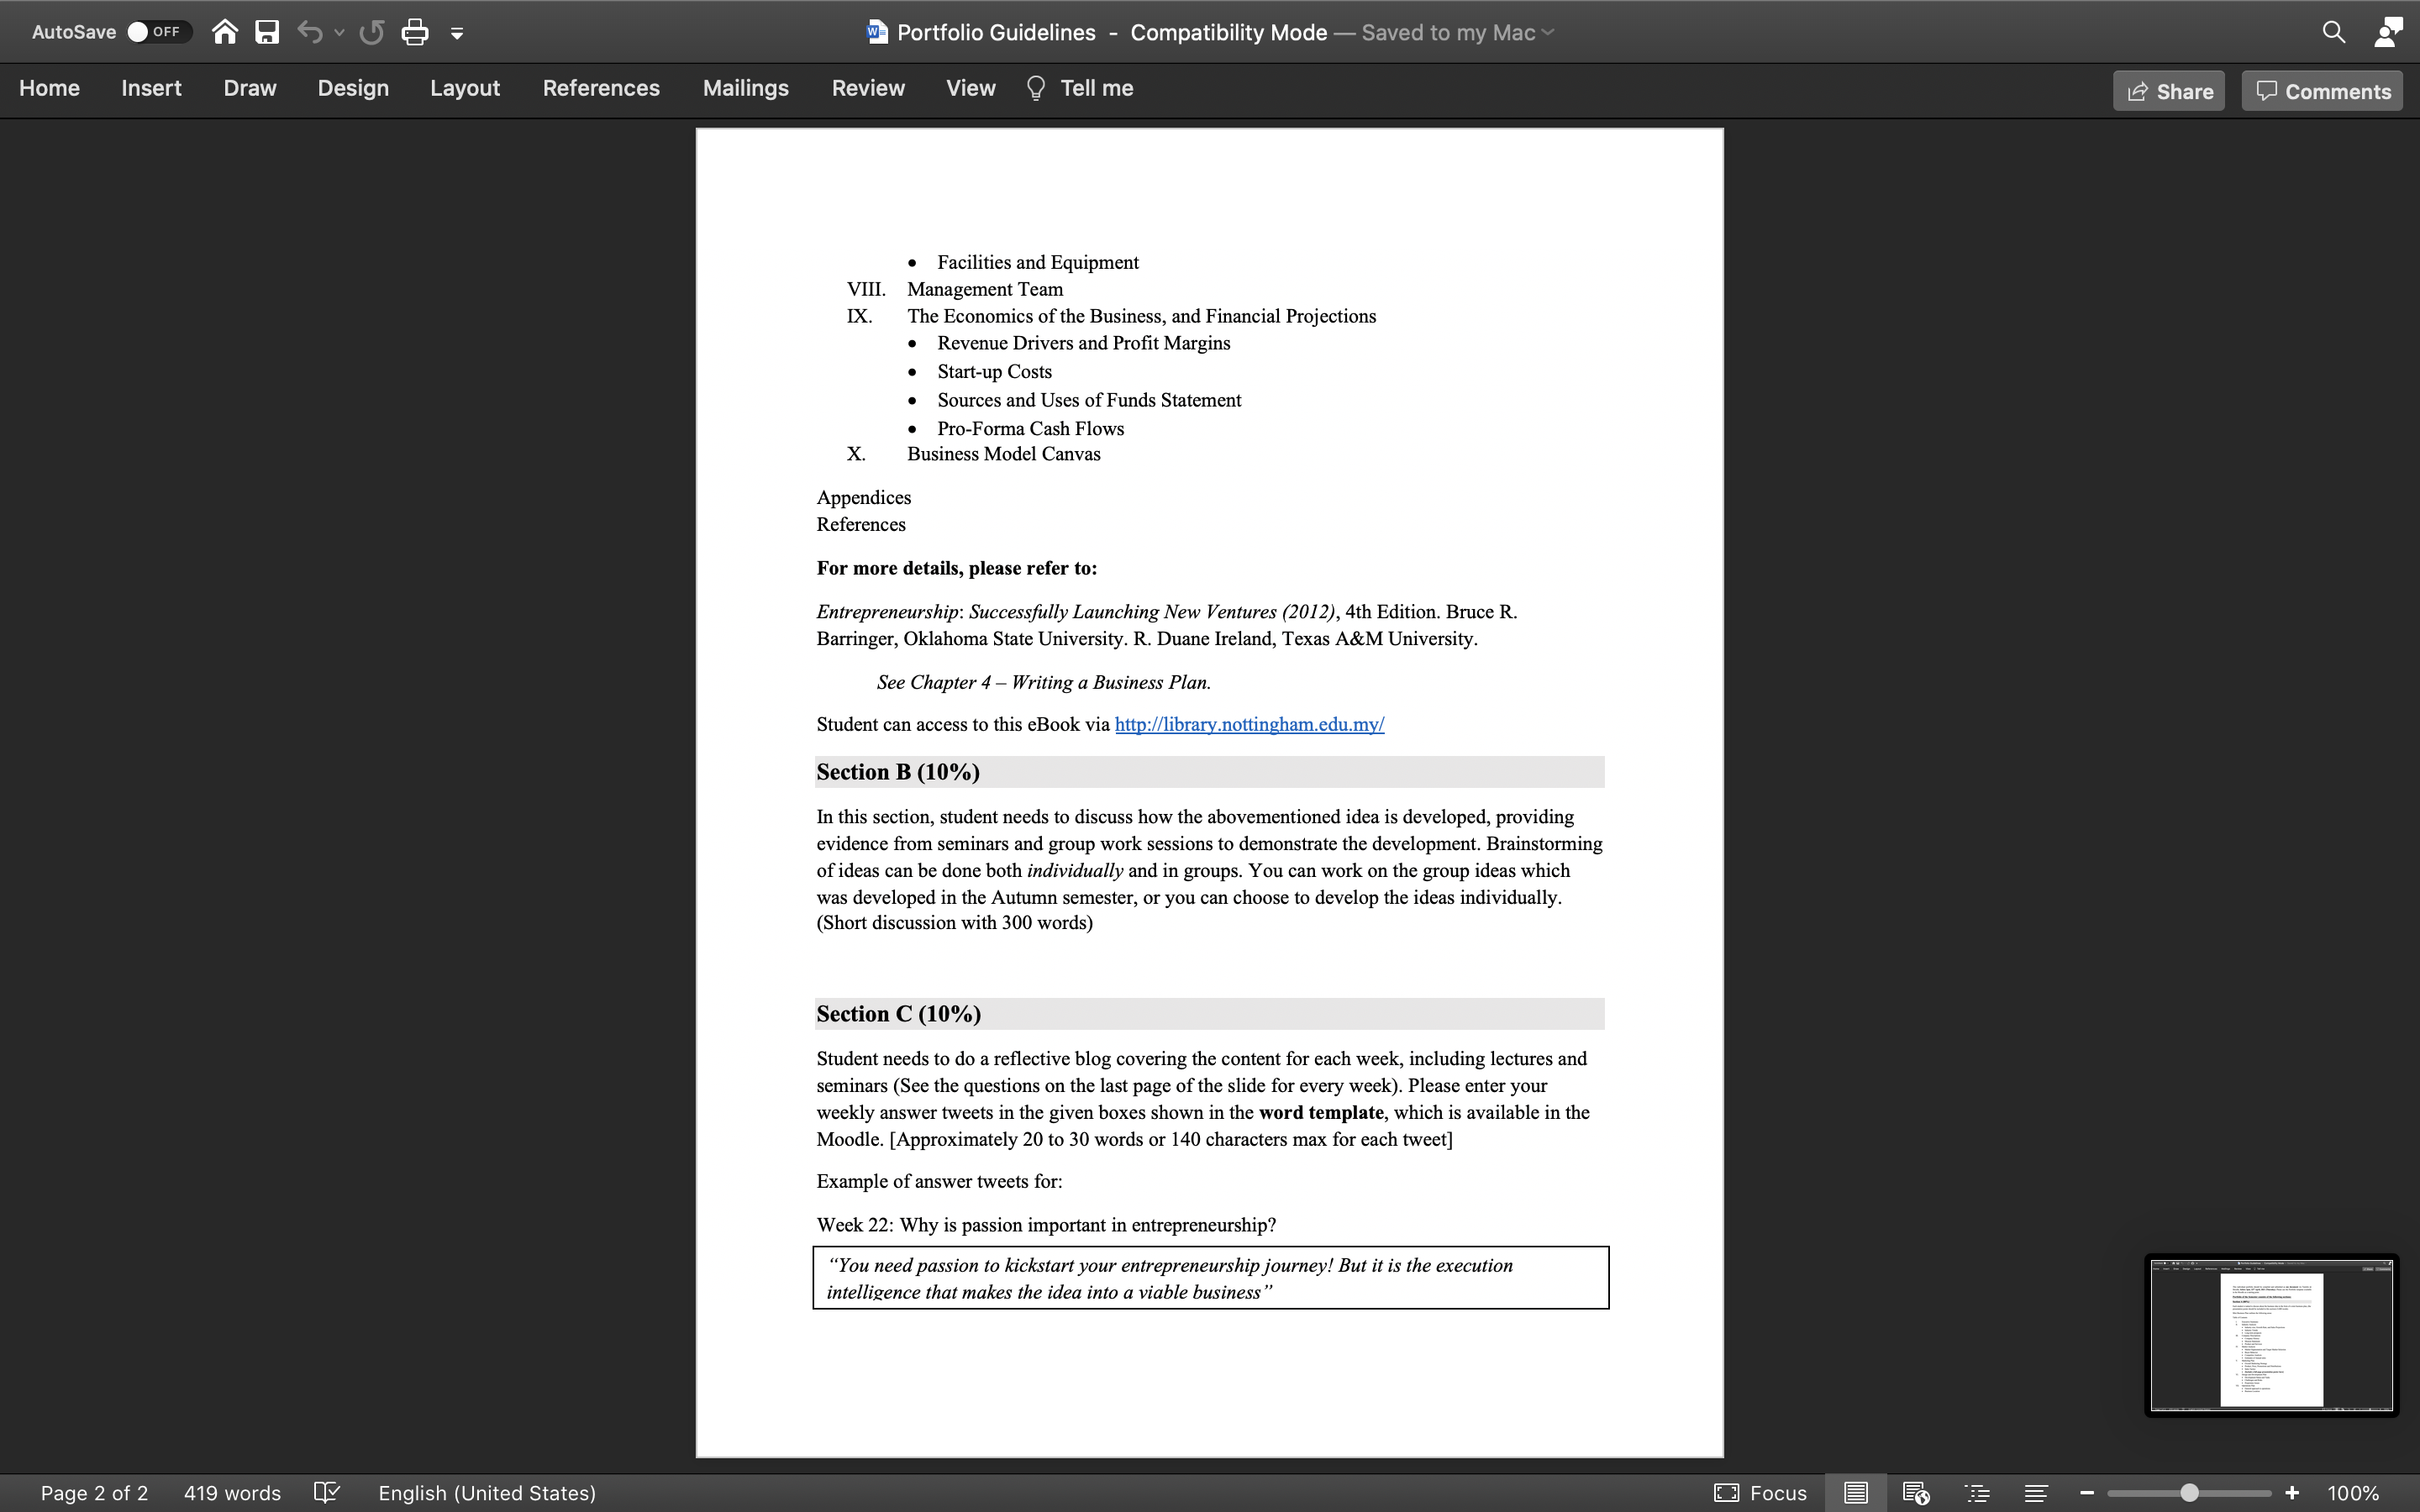Click the Redo icon
Screen dimensions: 2420x1512
click(372, 31)
